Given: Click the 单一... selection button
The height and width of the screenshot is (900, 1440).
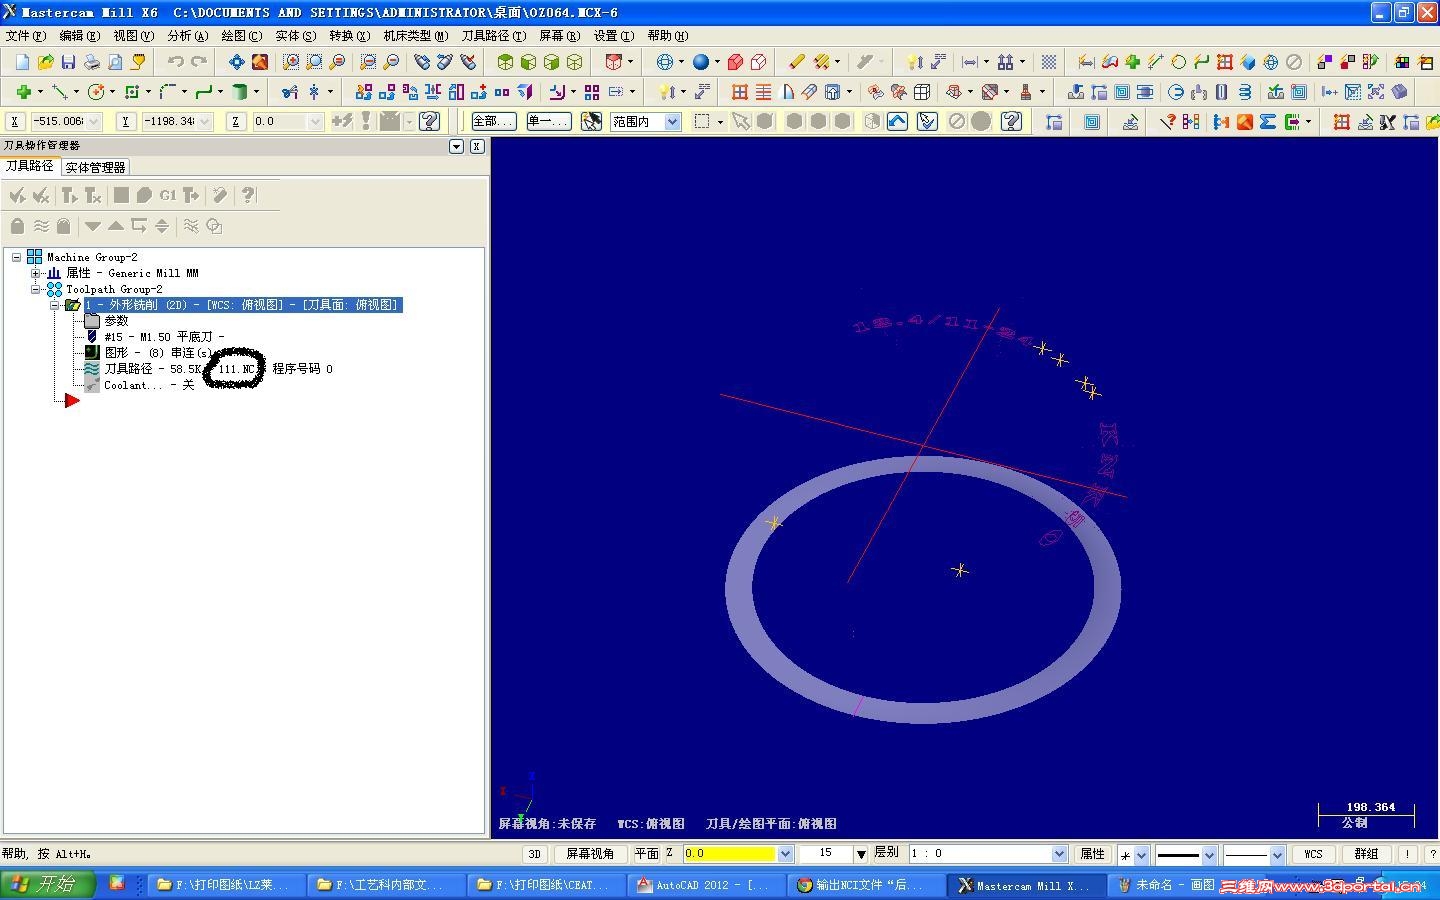Looking at the screenshot, I should (548, 122).
